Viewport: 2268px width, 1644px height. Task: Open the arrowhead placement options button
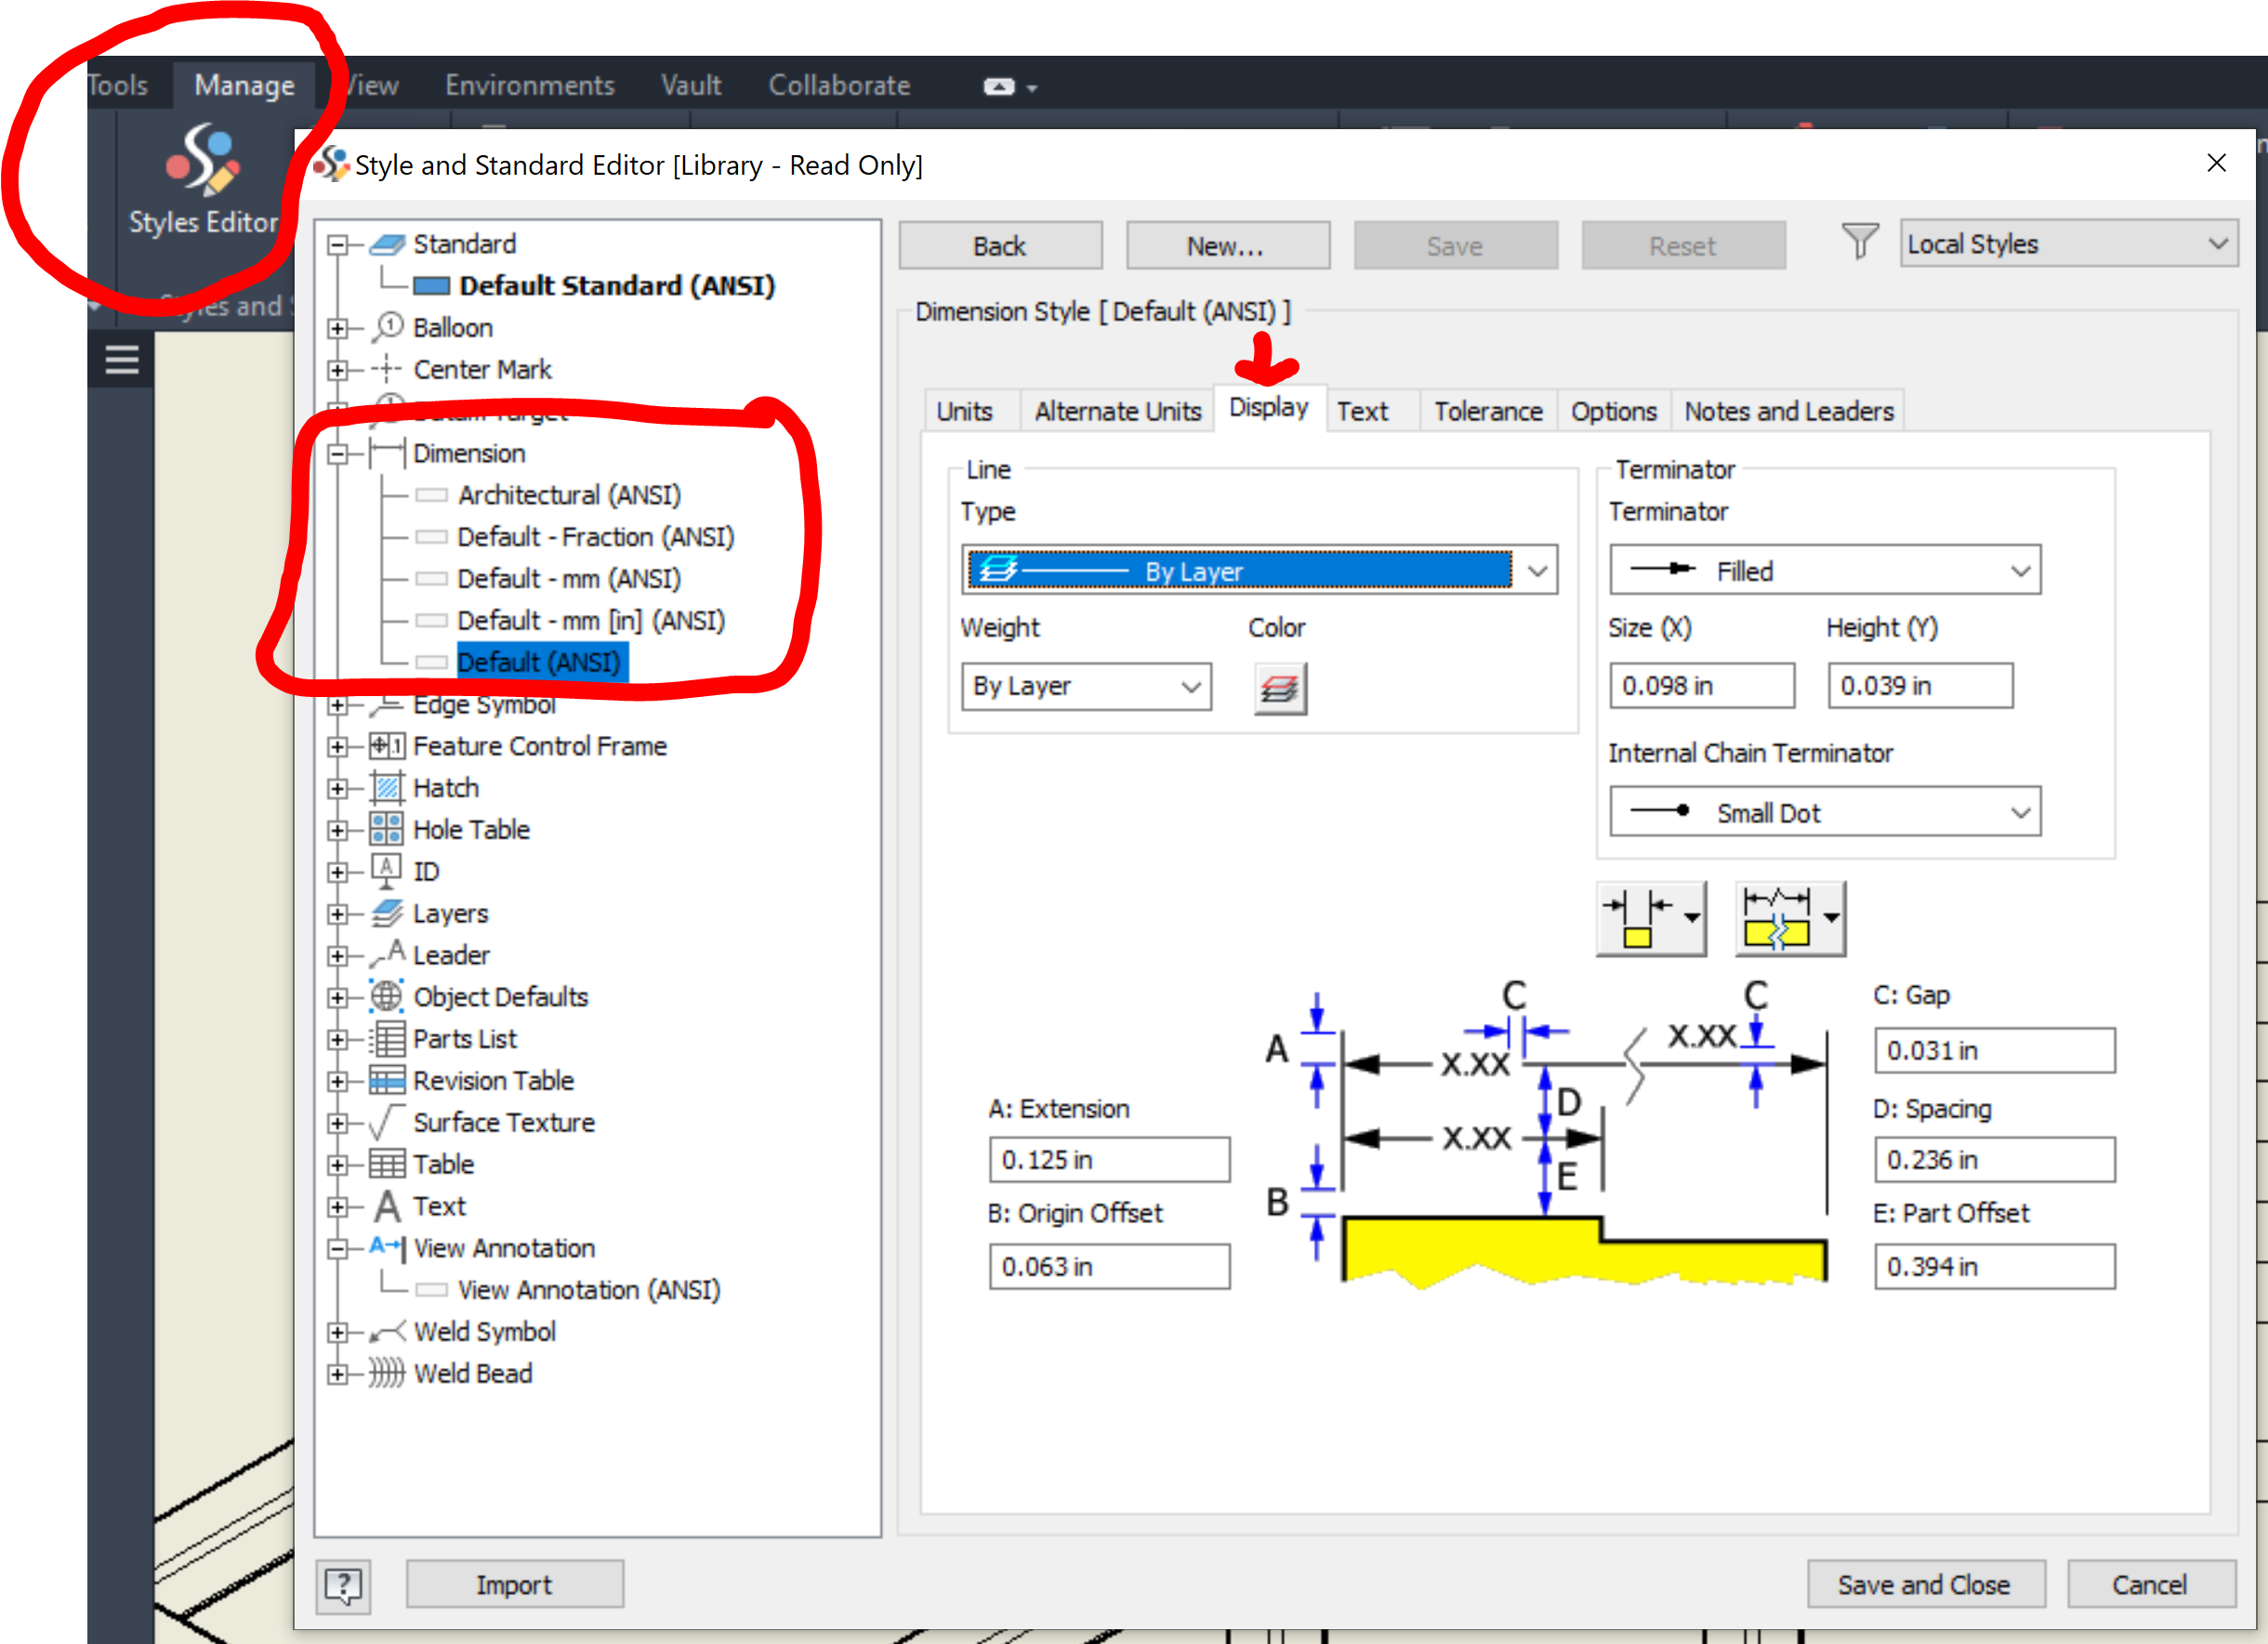click(x=1651, y=919)
